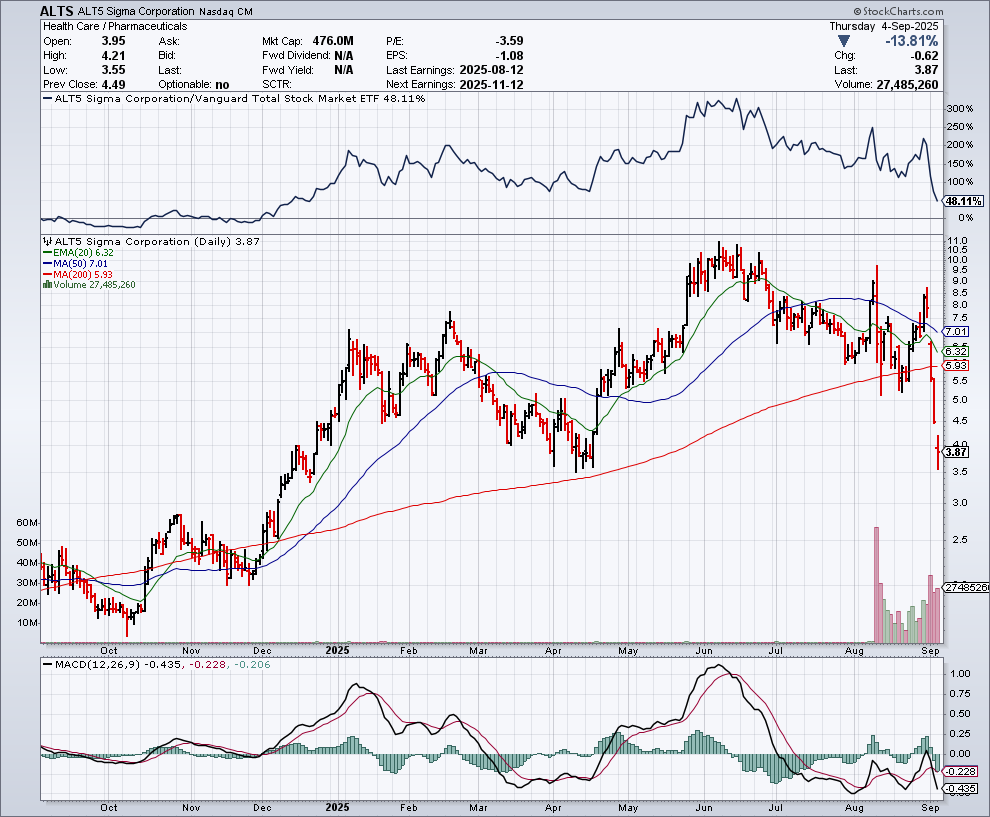The width and height of the screenshot is (990, 817).
Task: Select the green EMA(20) line marker
Action: (x=49, y=252)
